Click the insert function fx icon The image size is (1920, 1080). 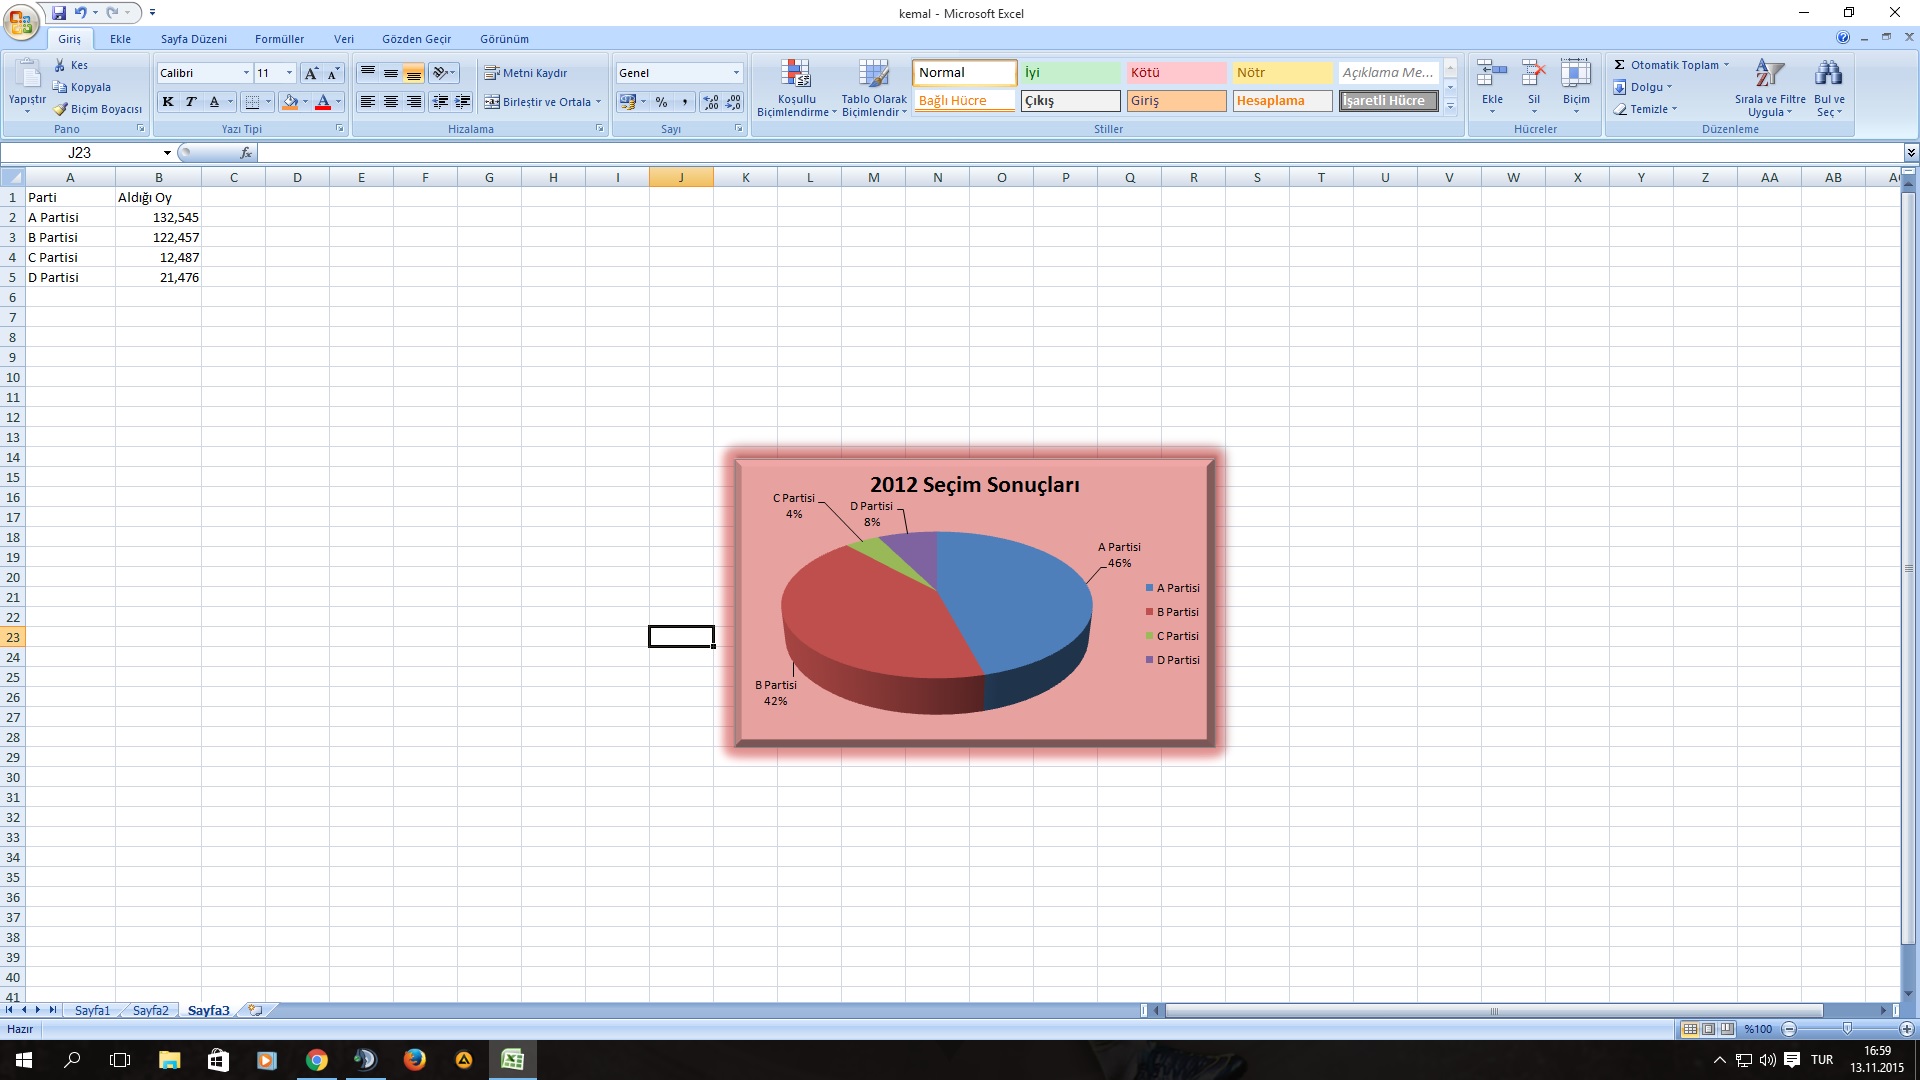pyautogui.click(x=246, y=153)
